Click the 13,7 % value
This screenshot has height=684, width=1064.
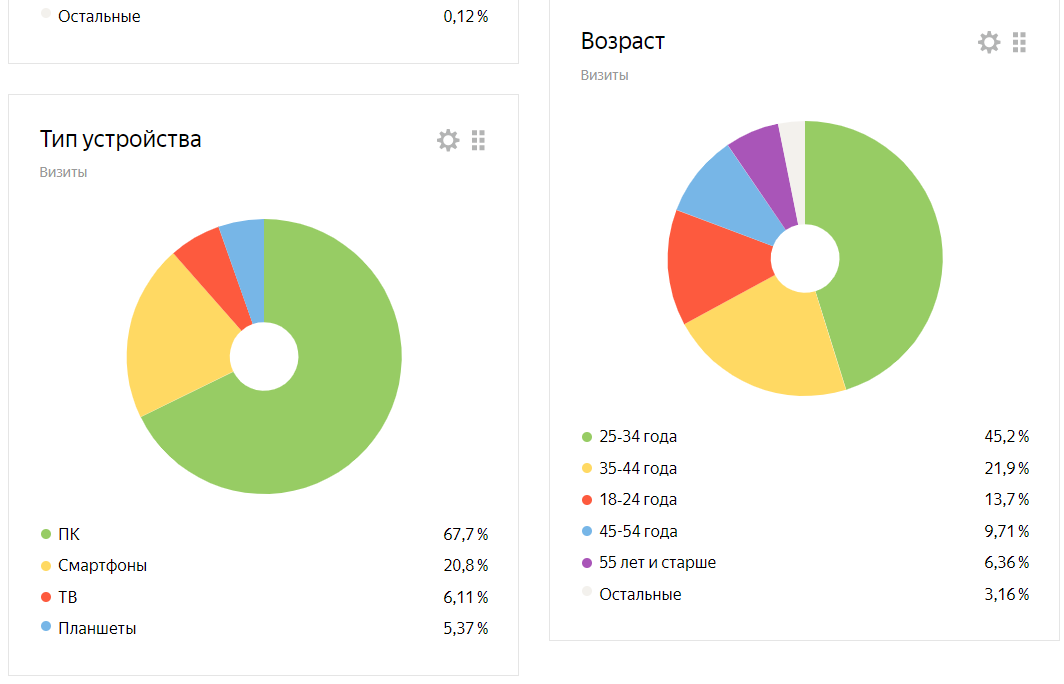point(1006,499)
